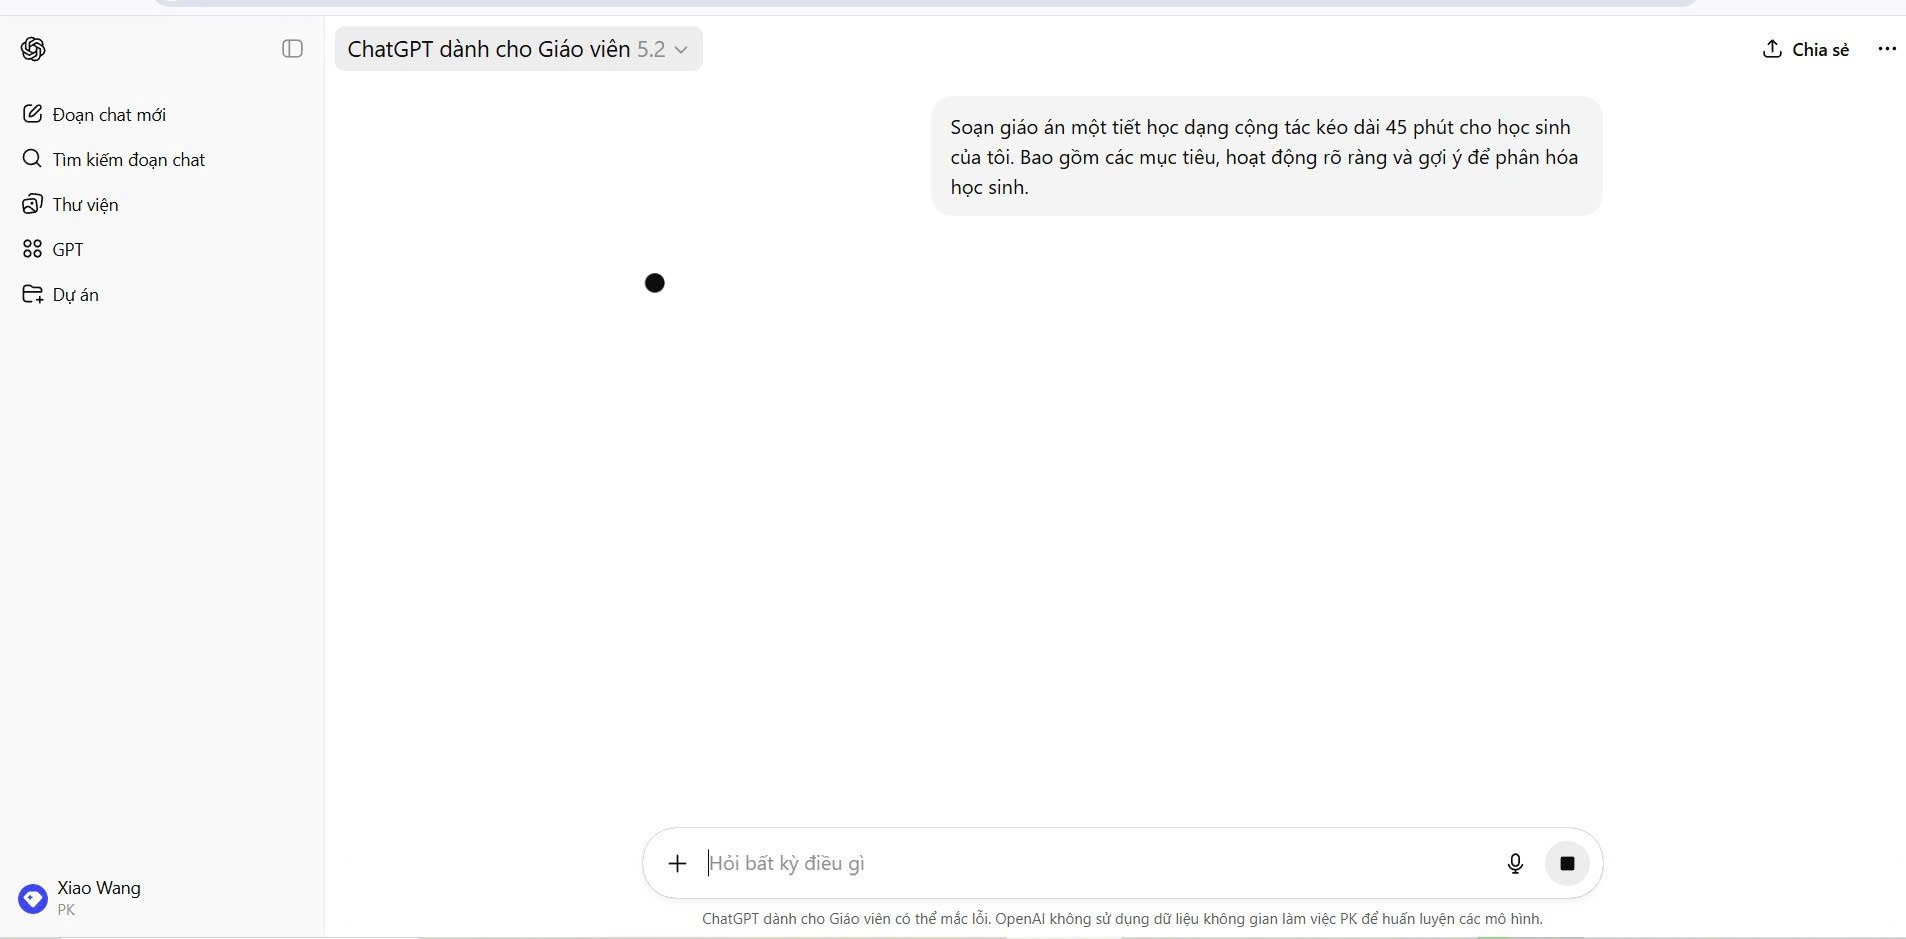Collapse the sidebar with the panel icon
Viewport: 1906px width, 939px height.
pyautogui.click(x=292, y=49)
